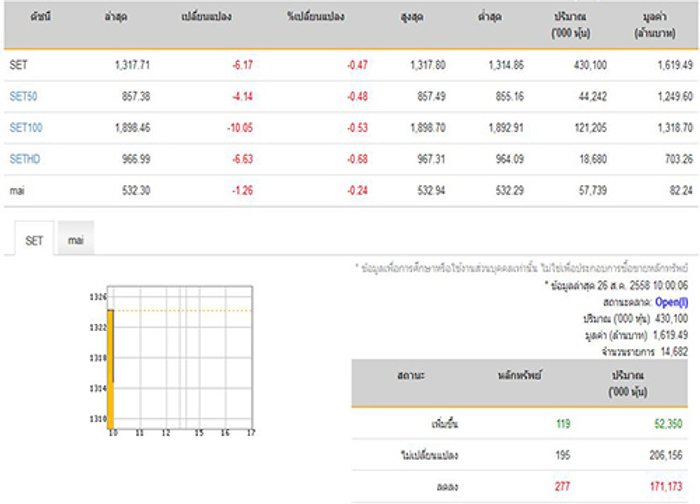Select SET change value -6.17
The image size is (700, 504).
(242, 65)
